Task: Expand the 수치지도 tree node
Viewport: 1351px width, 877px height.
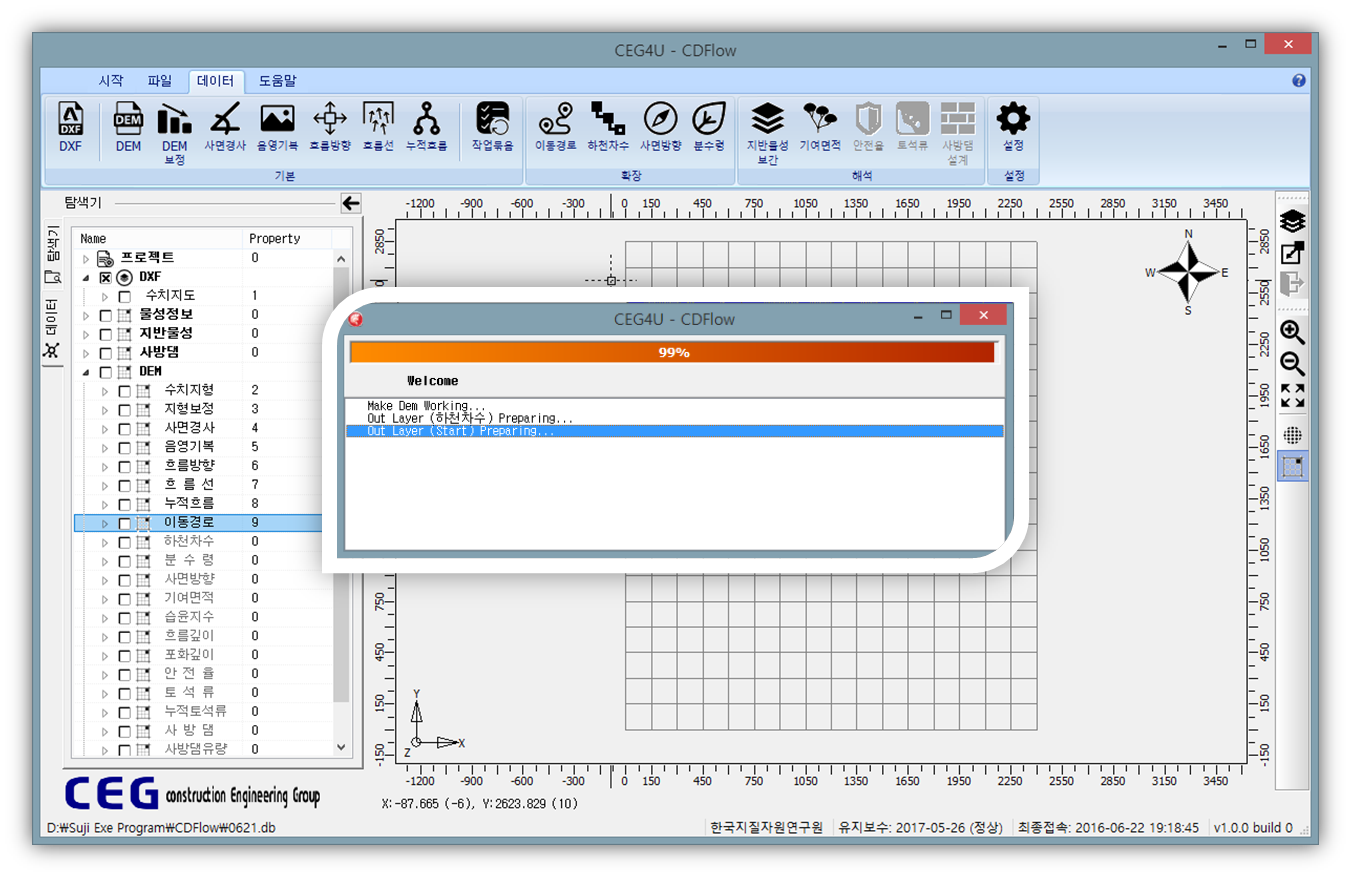Action: click(x=105, y=296)
